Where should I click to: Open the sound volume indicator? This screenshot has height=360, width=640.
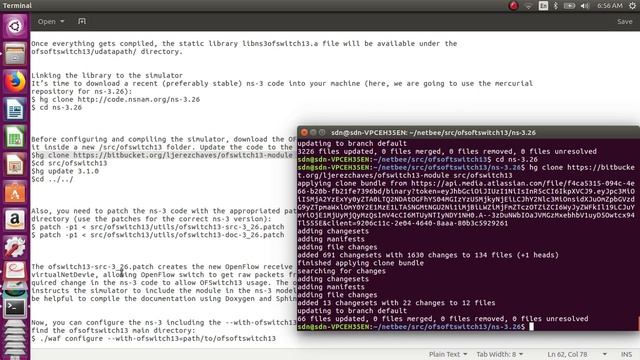(585, 6)
